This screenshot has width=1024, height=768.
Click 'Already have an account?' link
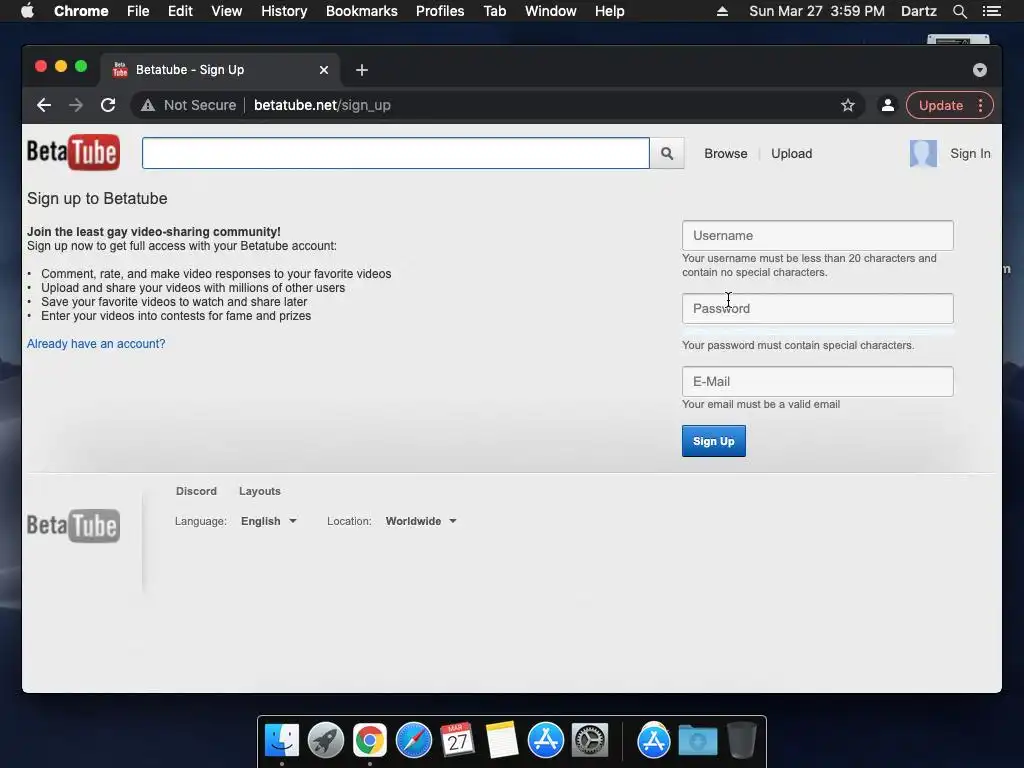click(x=96, y=344)
